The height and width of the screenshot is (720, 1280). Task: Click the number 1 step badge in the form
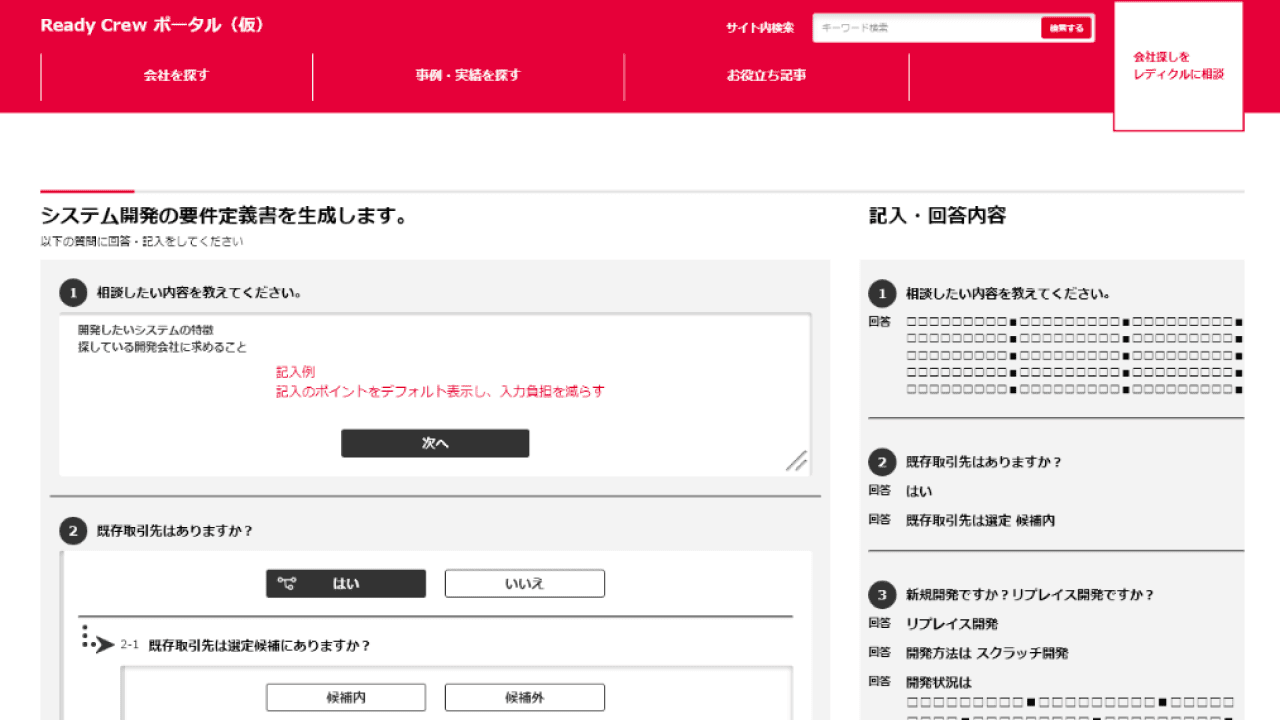[73, 293]
